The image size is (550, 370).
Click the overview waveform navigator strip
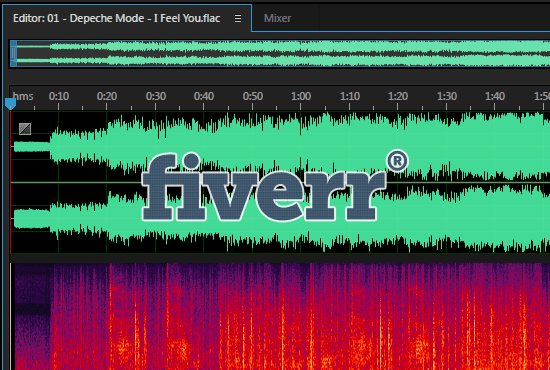[280, 53]
